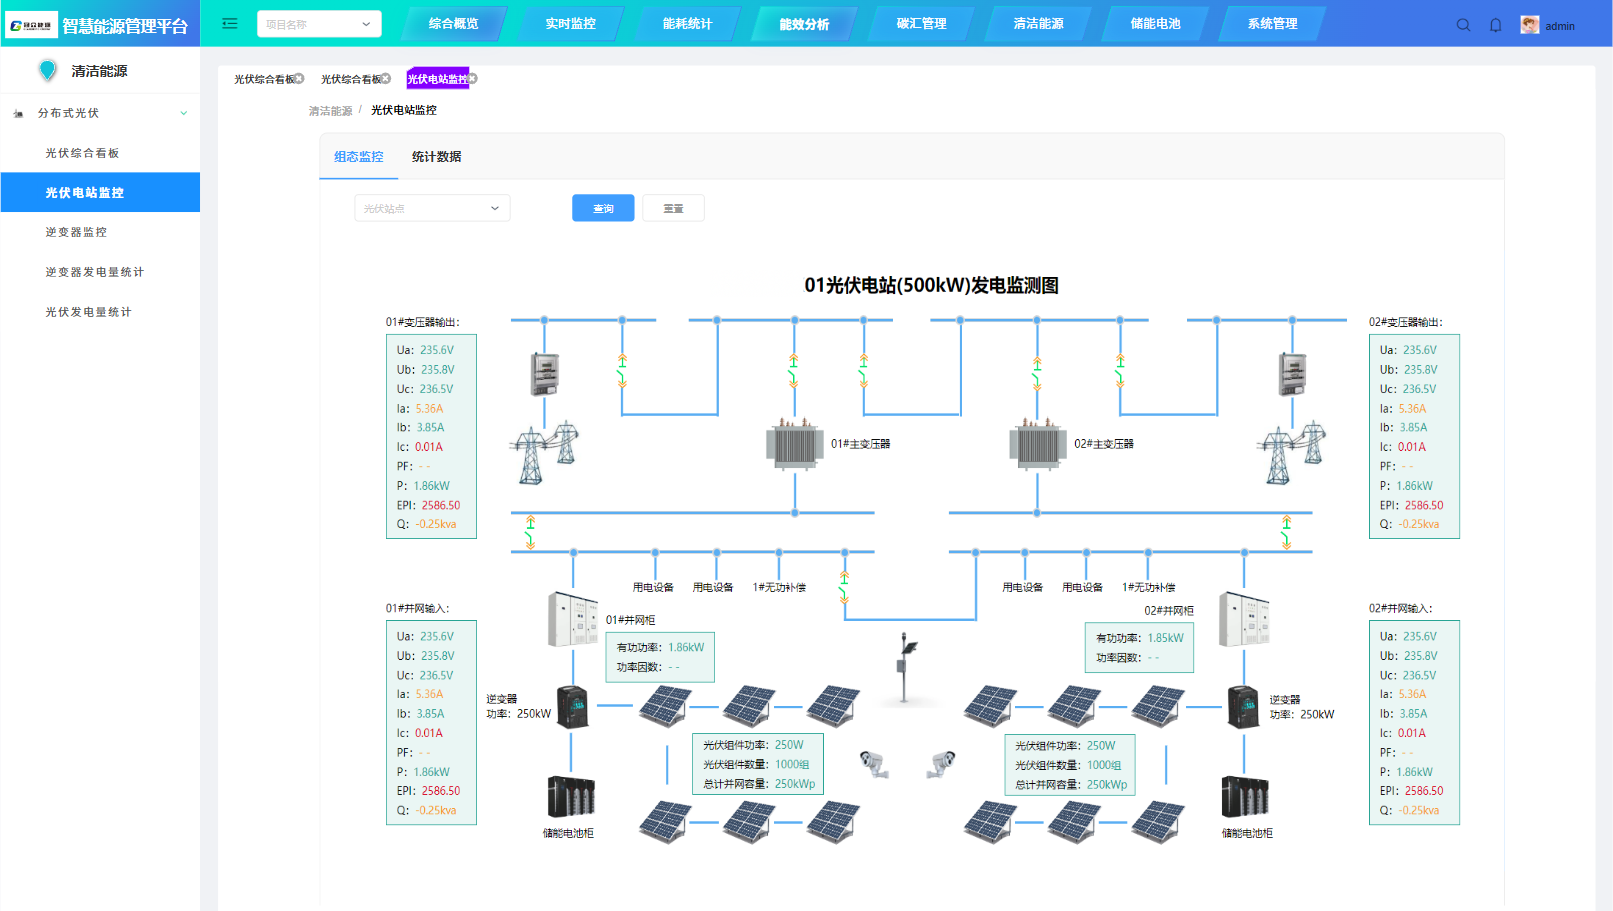
Task: Open search via the magnifier icon
Action: (x=1463, y=25)
